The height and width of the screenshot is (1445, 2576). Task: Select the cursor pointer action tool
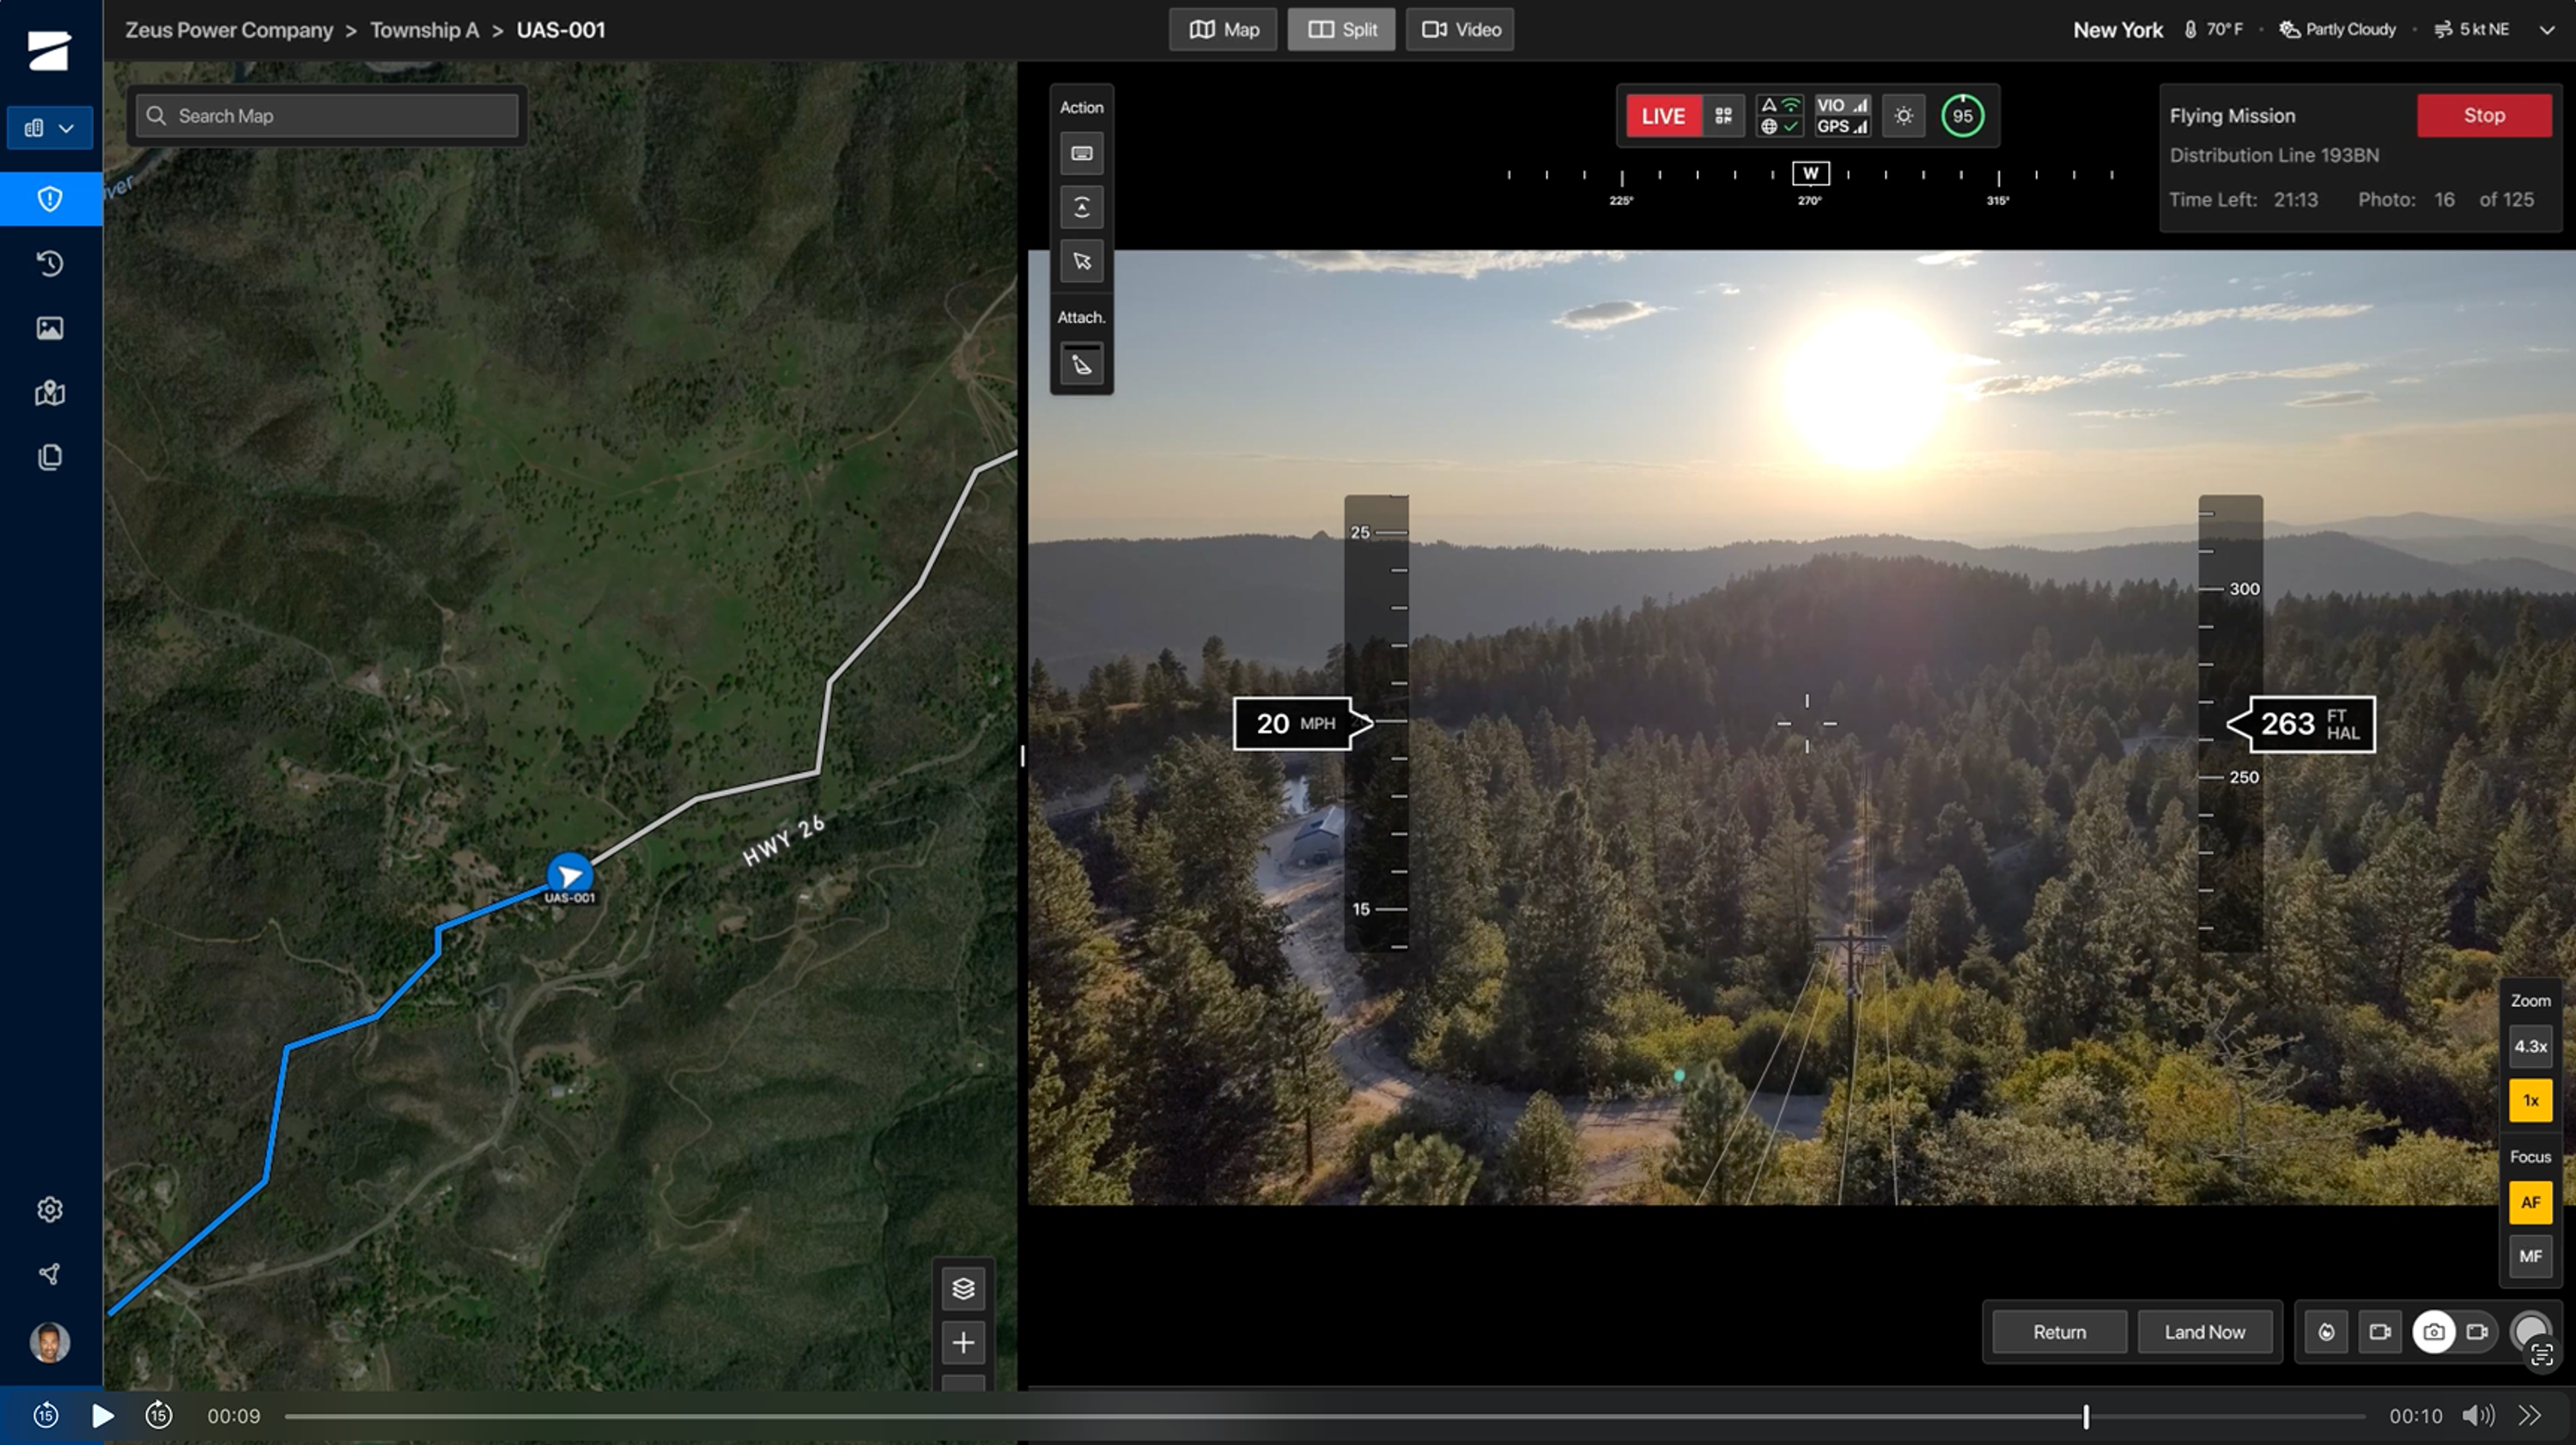tap(1081, 262)
